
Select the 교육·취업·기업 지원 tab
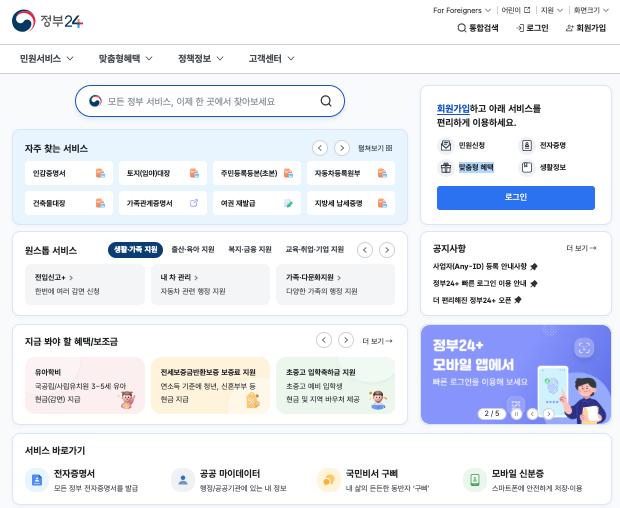[315, 250]
